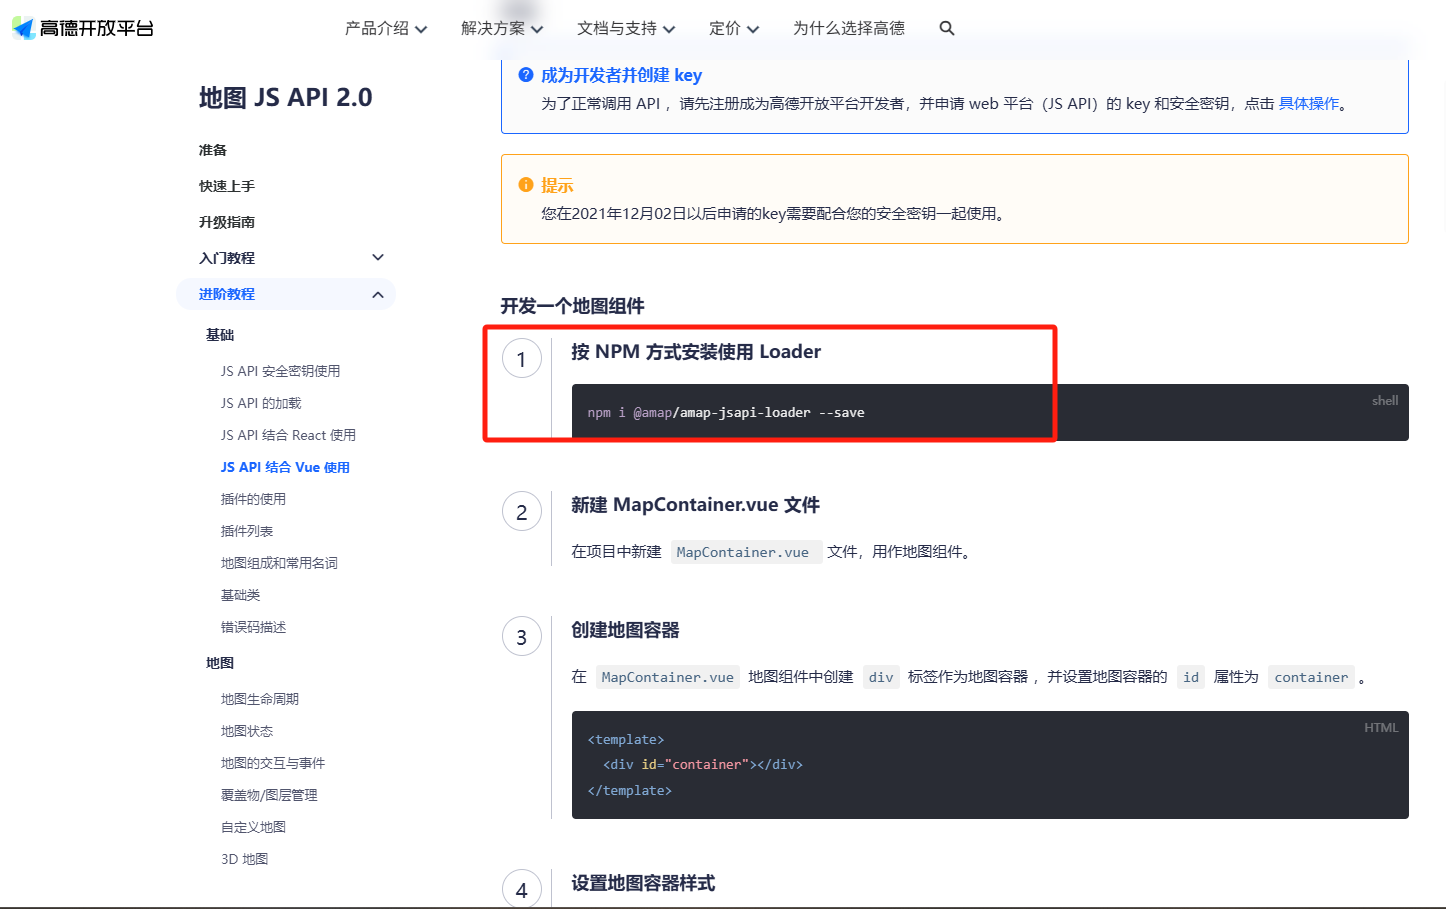Open 3D 地图 page
Viewport: 1446px width, 909px height.
(x=244, y=859)
